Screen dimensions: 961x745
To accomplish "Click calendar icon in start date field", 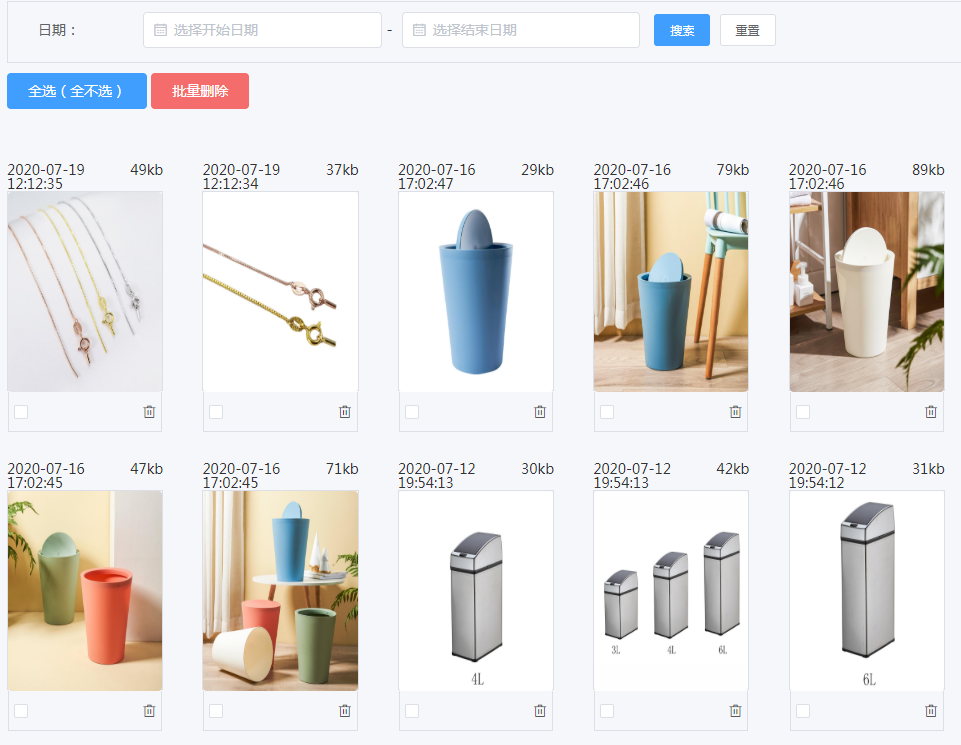I will (160, 30).
